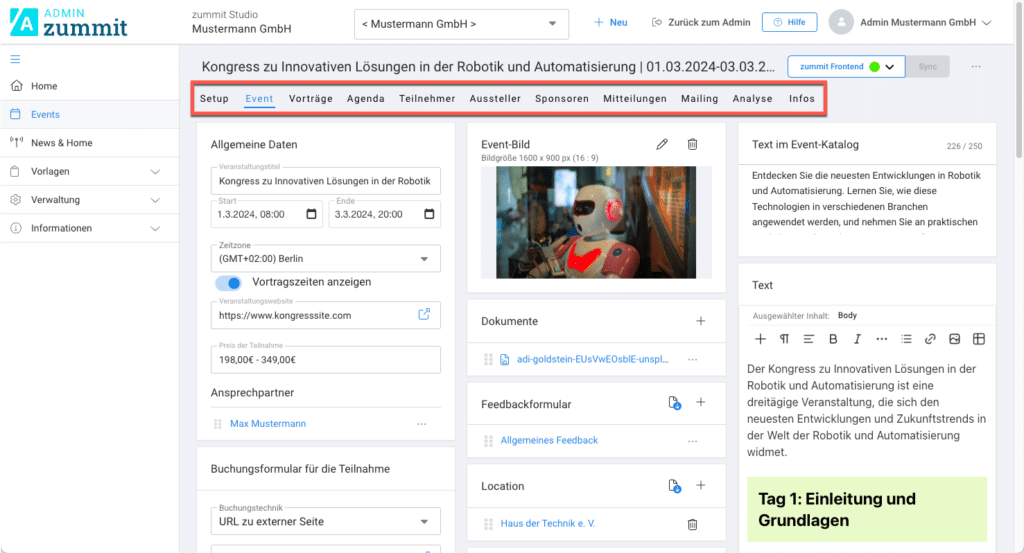The height and width of the screenshot is (553, 1024).
Task: Click the bold formatting icon in Text editor
Action: click(x=833, y=339)
